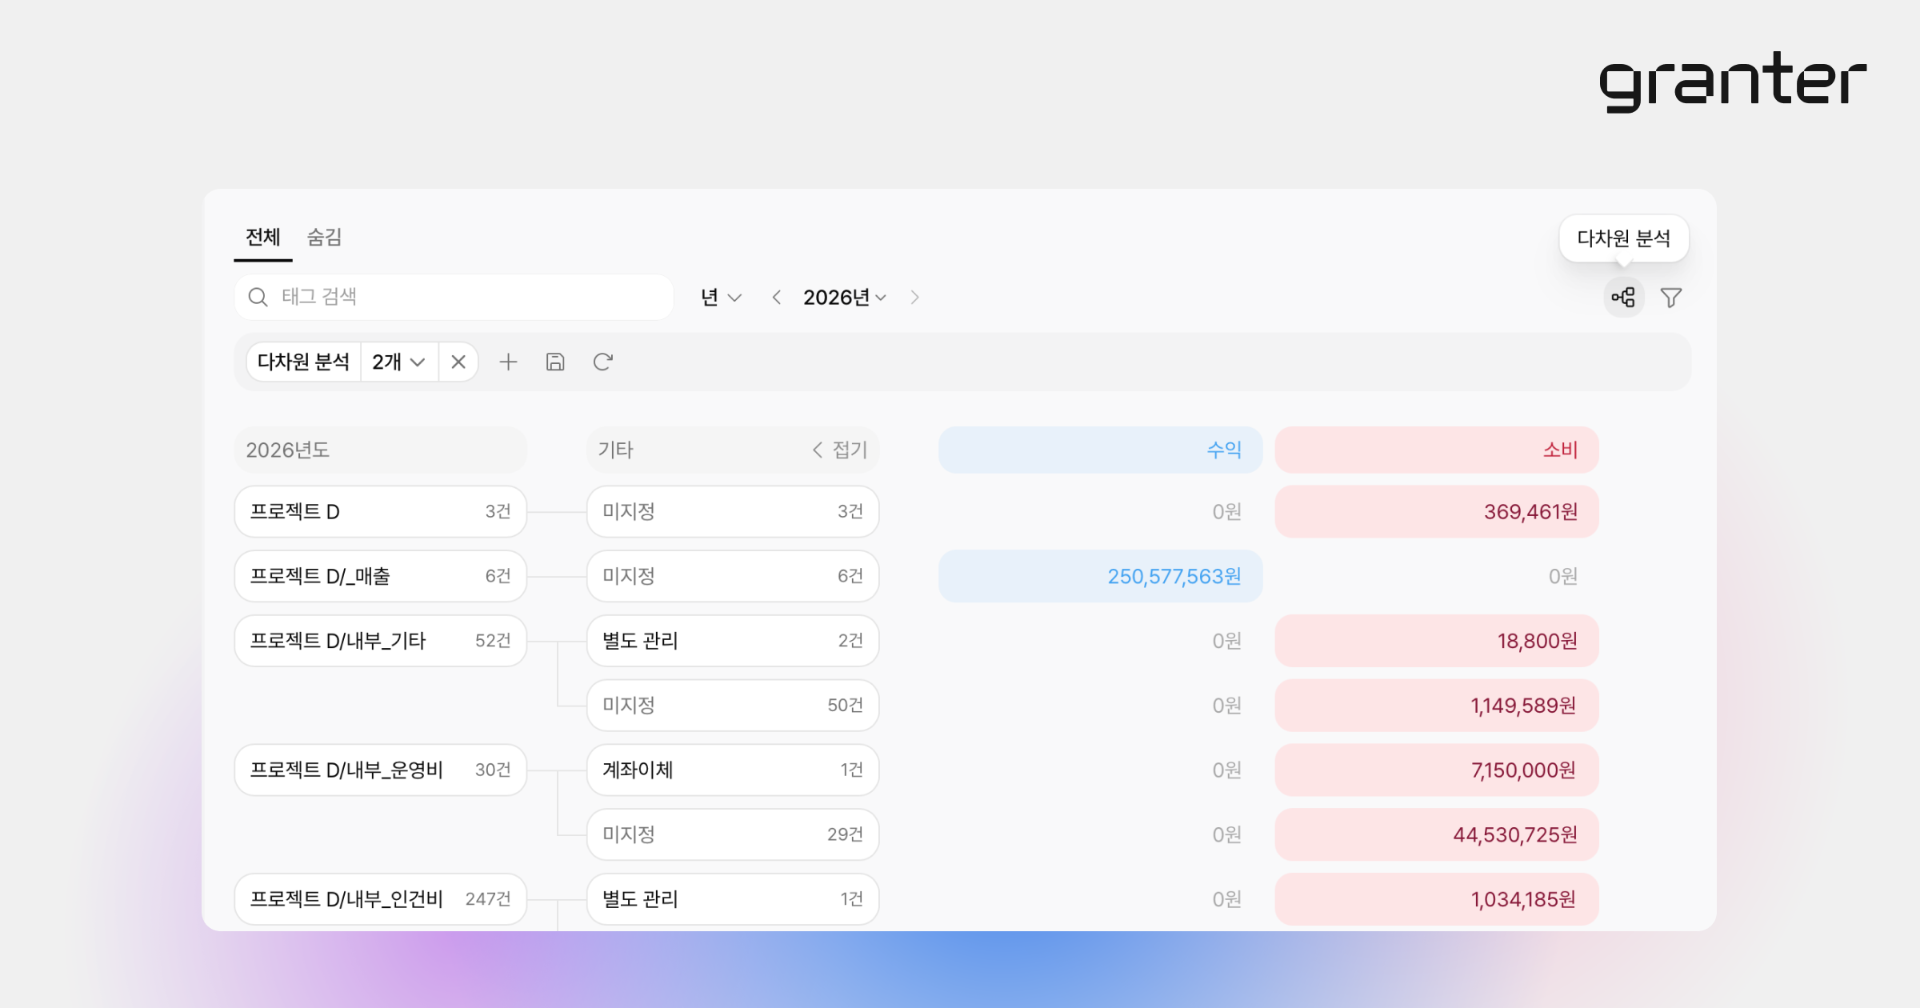Viewport: 1920px width, 1008px height.
Task: Click the 미지정 6건 sub-item
Action: [733, 576]
